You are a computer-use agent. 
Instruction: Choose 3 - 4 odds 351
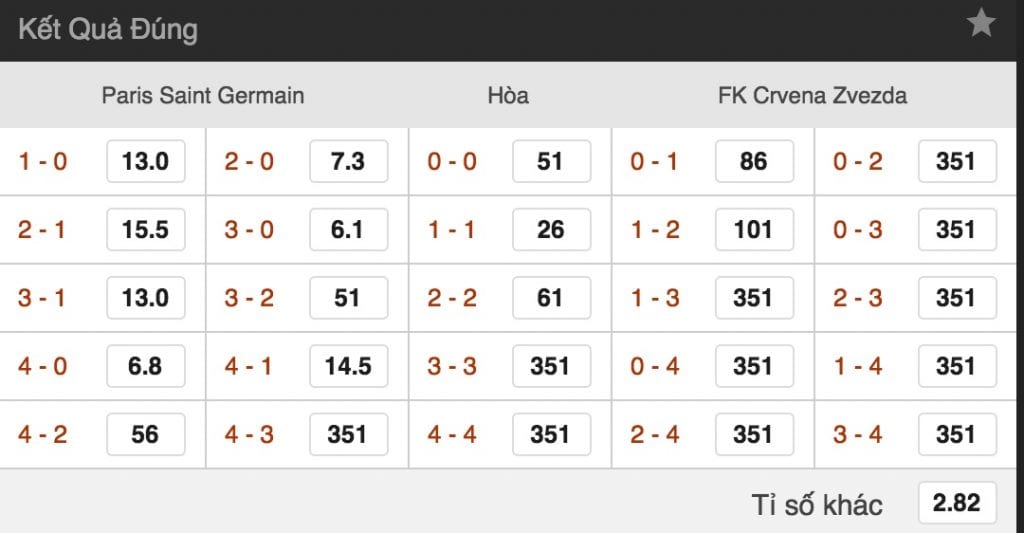point(956,434)
